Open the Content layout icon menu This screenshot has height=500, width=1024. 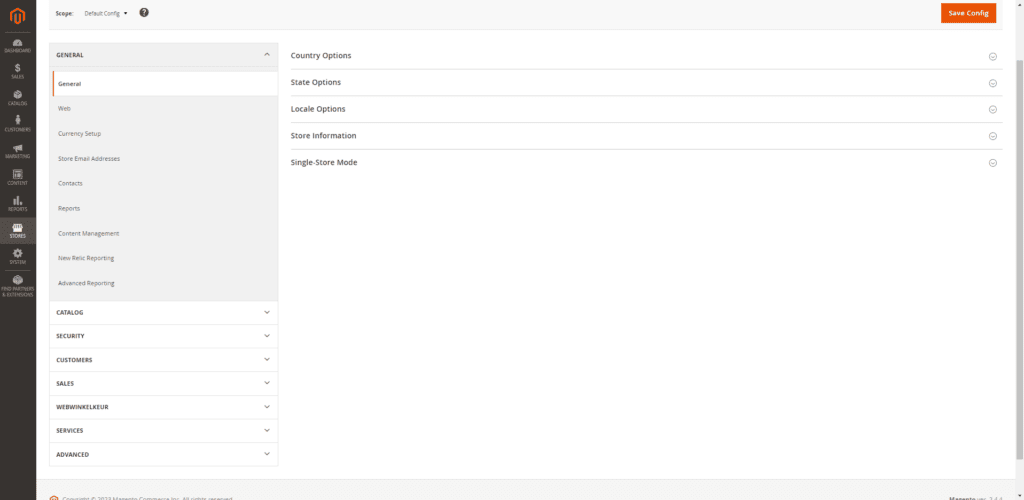pyautogui.click(x=17, y=177)
